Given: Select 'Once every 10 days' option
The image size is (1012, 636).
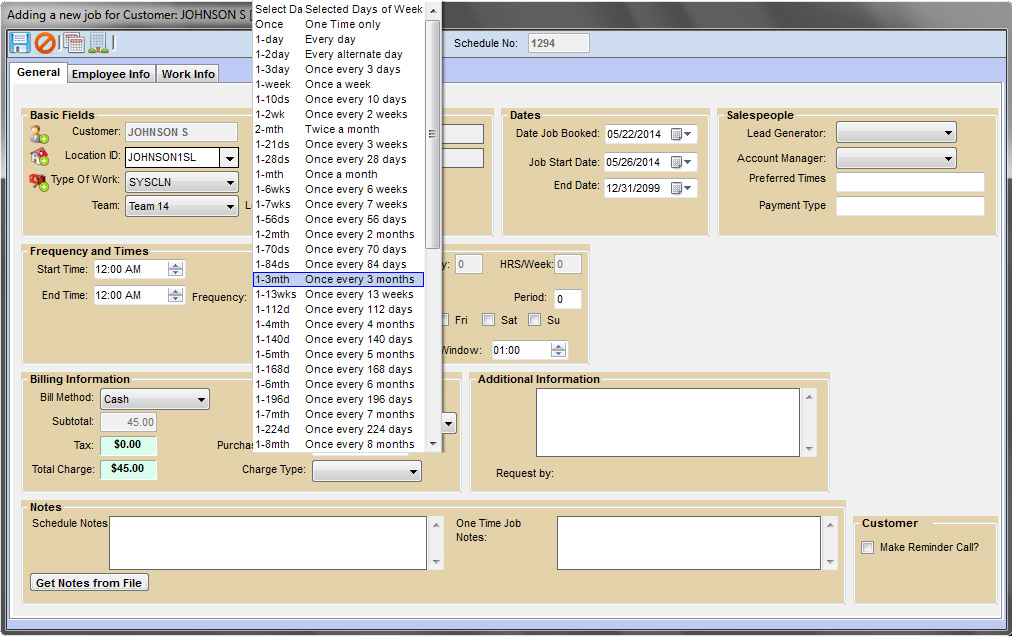Looking at the screenshot, I should pyautogui.click(x=339, y=99).
